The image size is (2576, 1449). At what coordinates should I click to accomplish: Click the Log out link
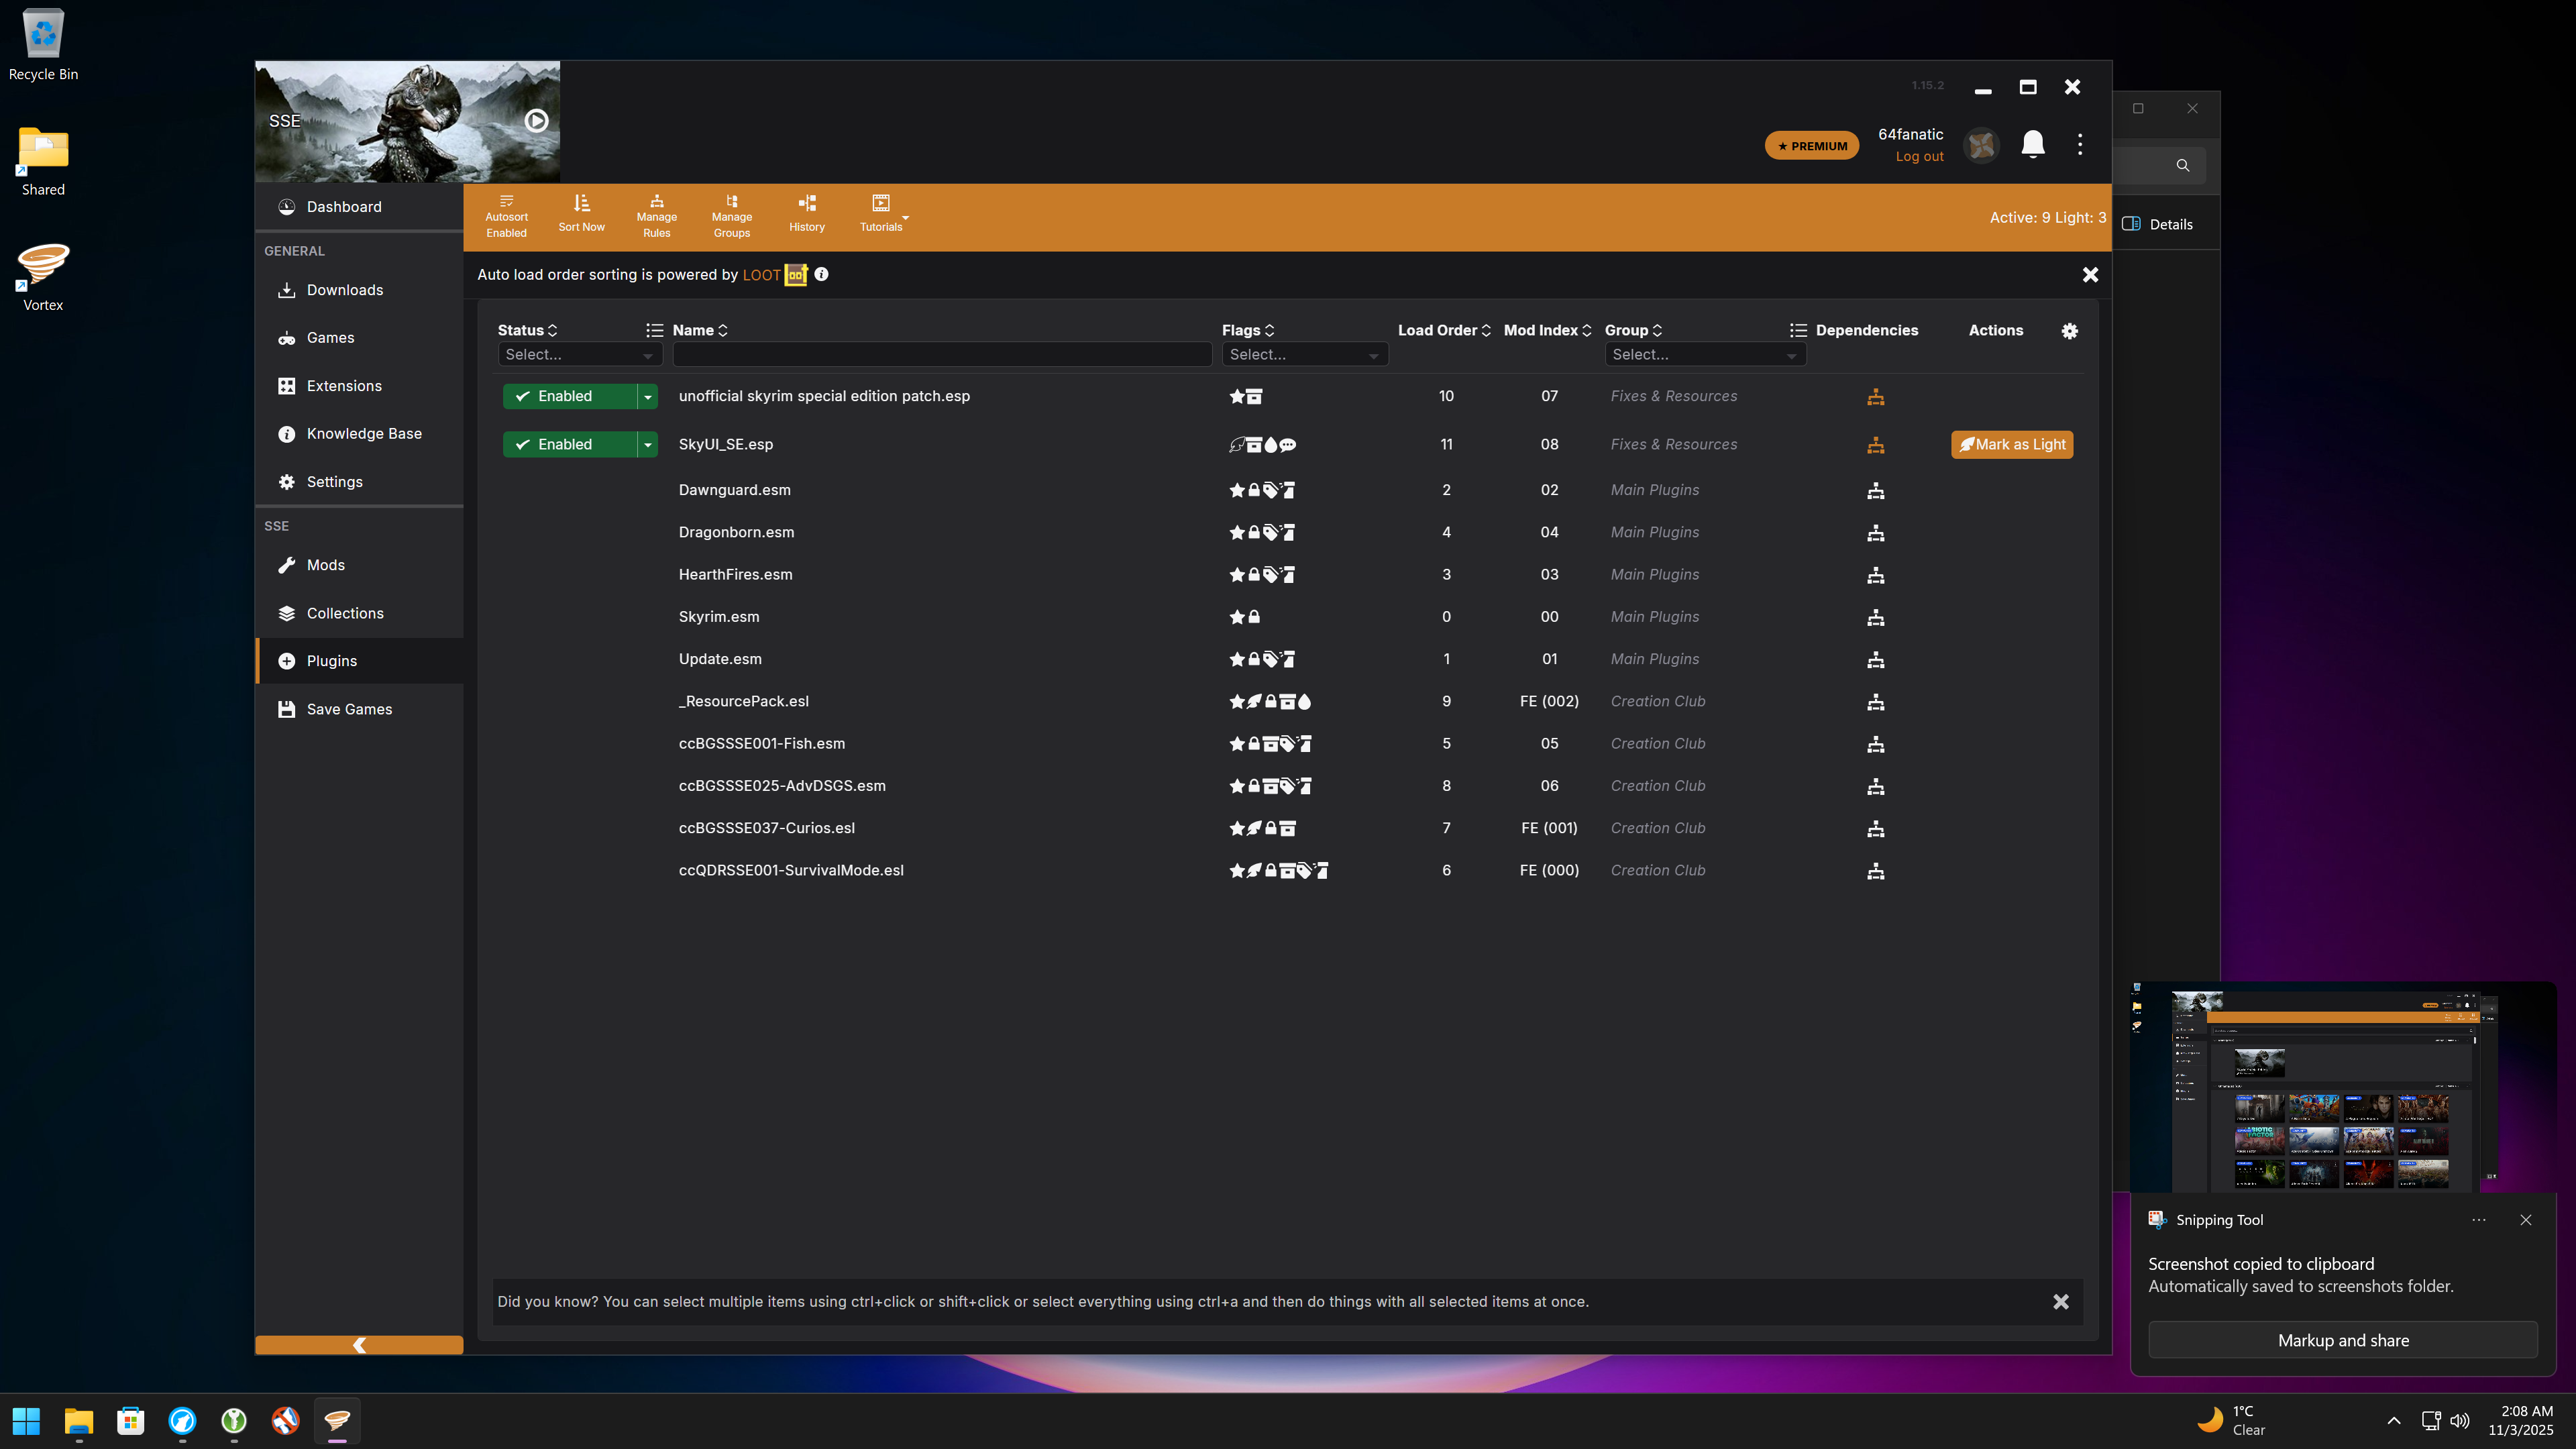tap(1919, 157)
